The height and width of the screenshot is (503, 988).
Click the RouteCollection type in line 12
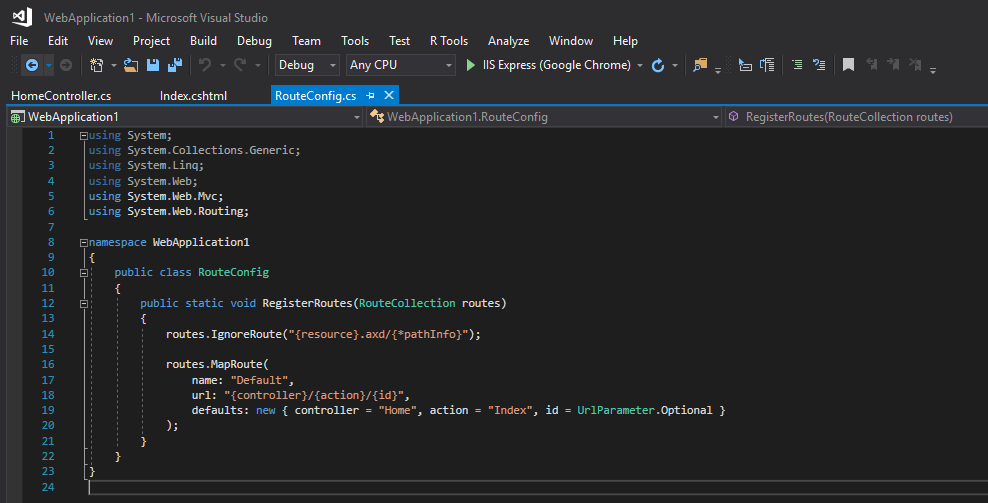pos(407,303)
